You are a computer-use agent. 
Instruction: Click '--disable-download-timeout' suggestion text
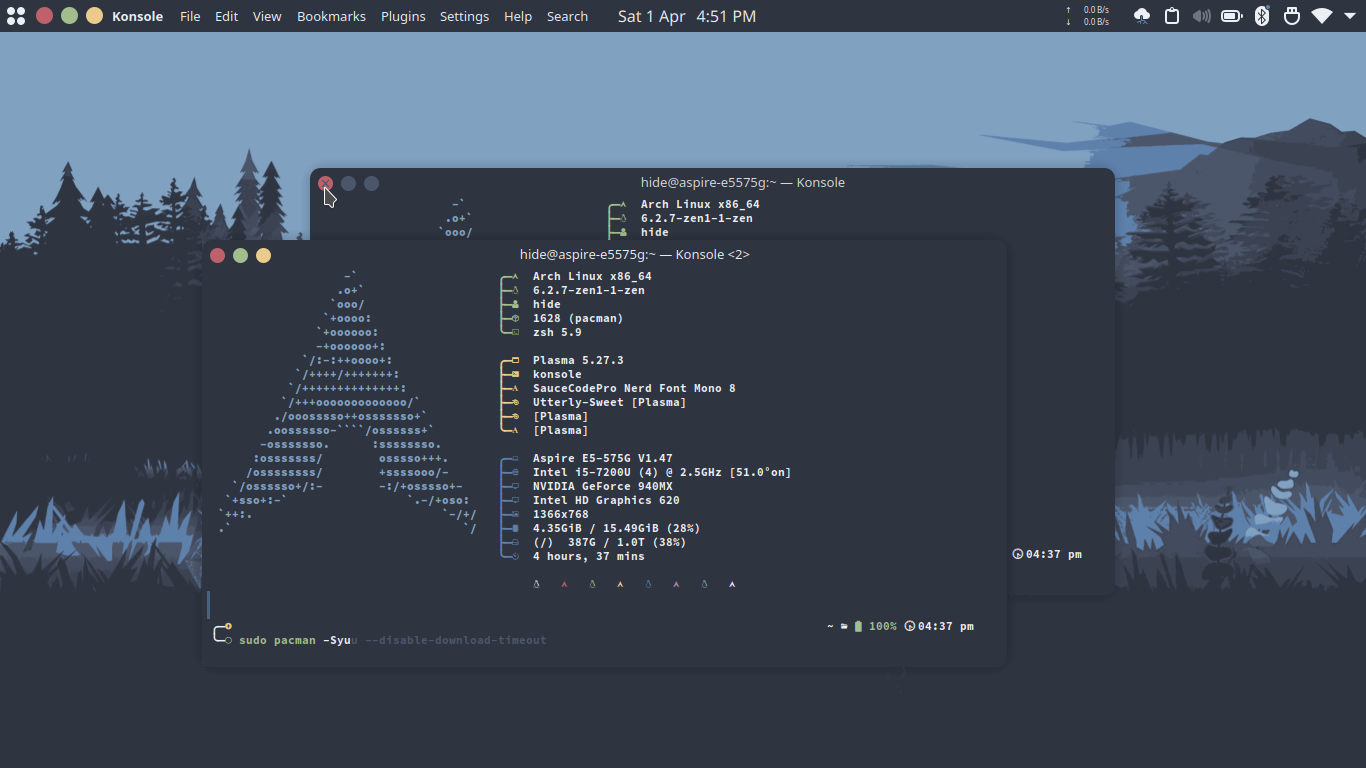(456, 640)
